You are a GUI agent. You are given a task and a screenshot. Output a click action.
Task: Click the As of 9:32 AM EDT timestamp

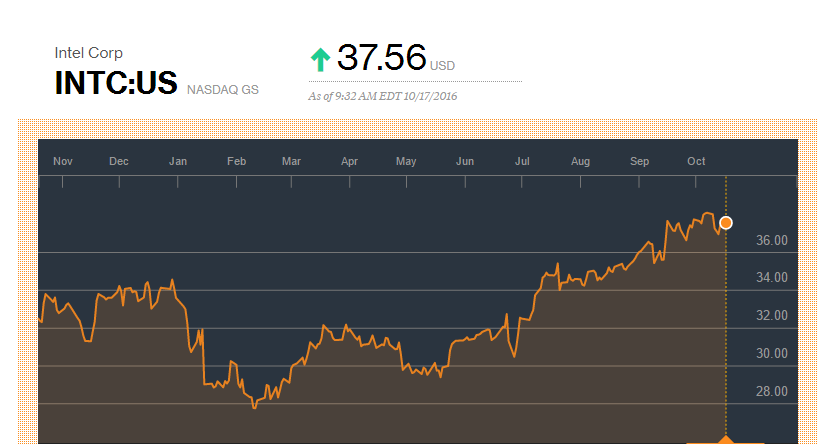pyautogui.click(x=382, y=96)
